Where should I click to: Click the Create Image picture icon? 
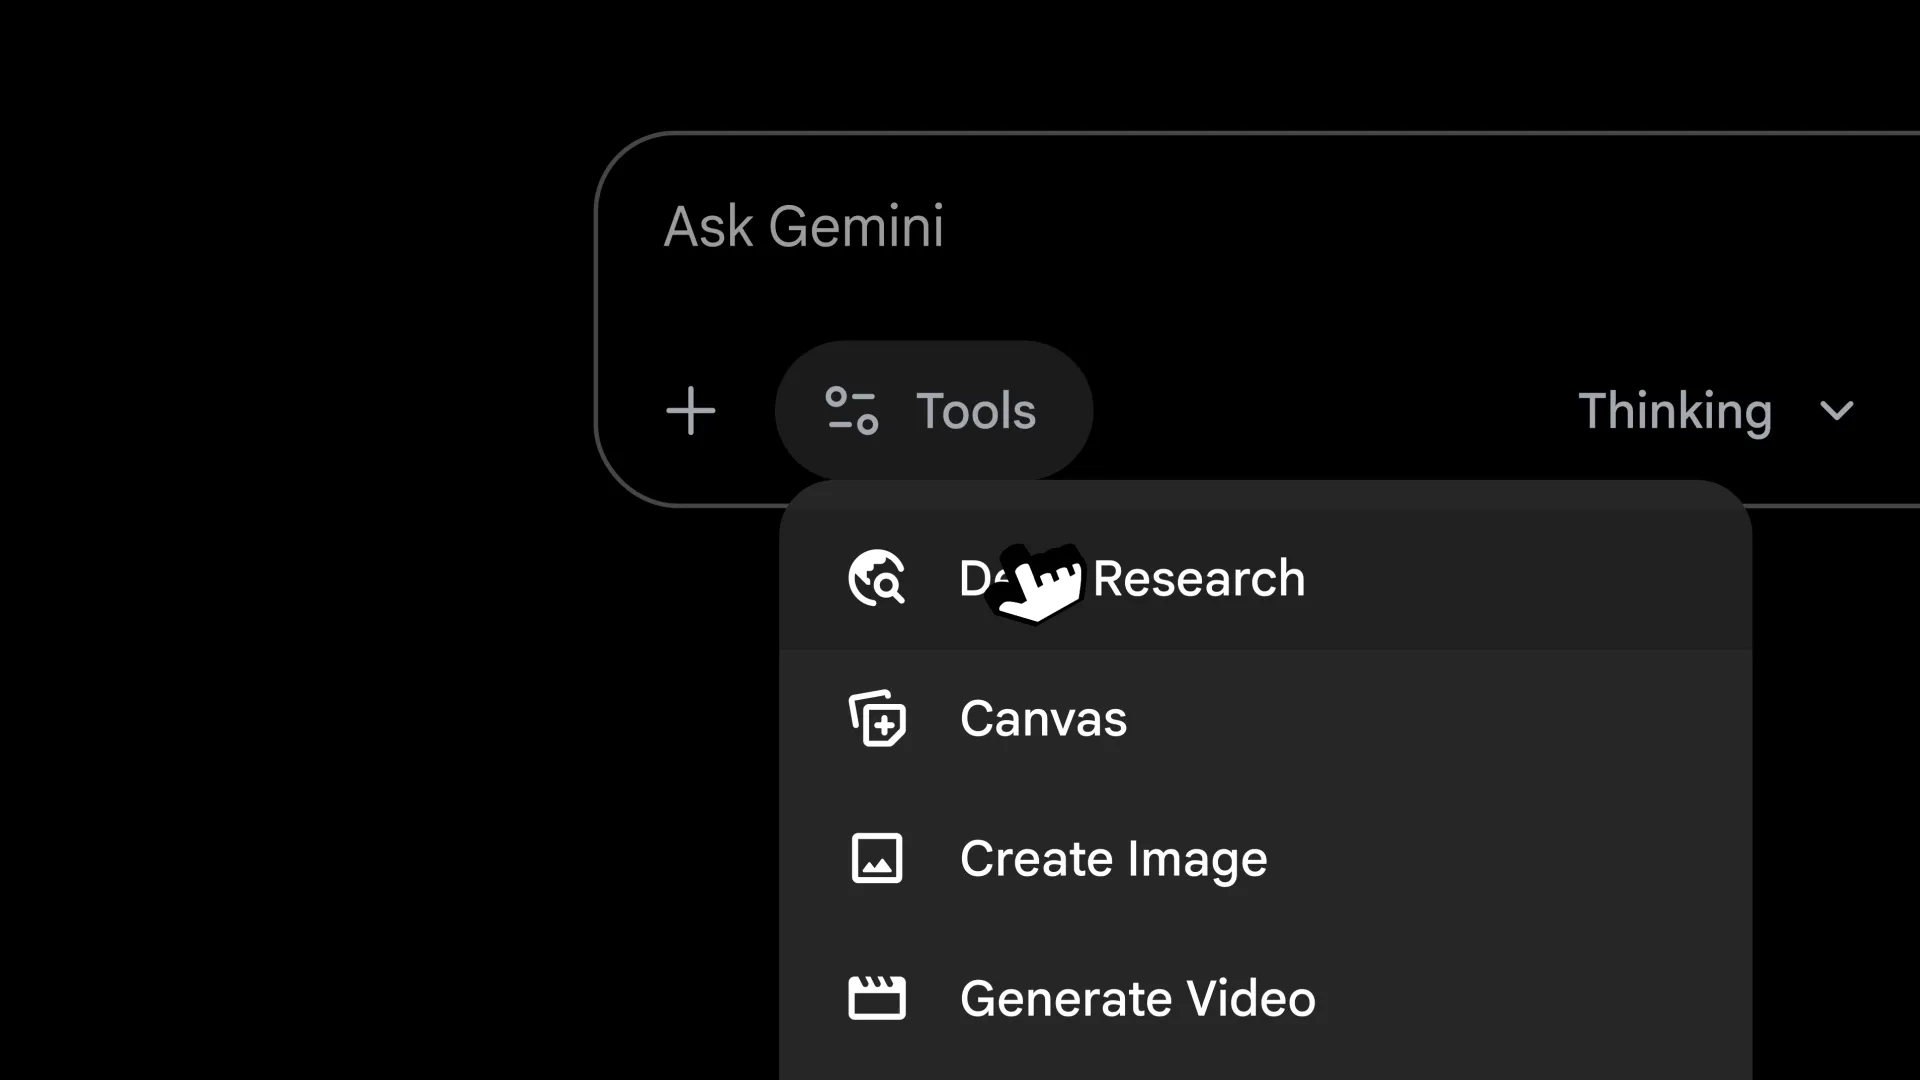click(x=877, y=858)
